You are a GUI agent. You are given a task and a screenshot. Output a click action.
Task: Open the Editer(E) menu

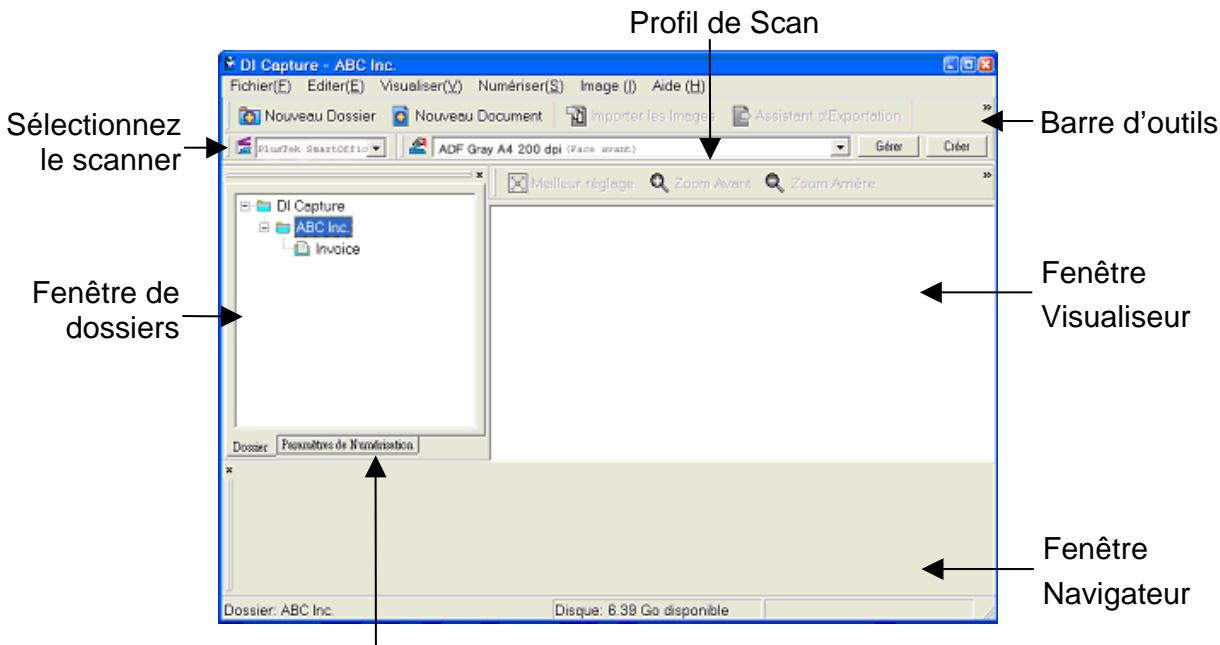pos(336,86)
